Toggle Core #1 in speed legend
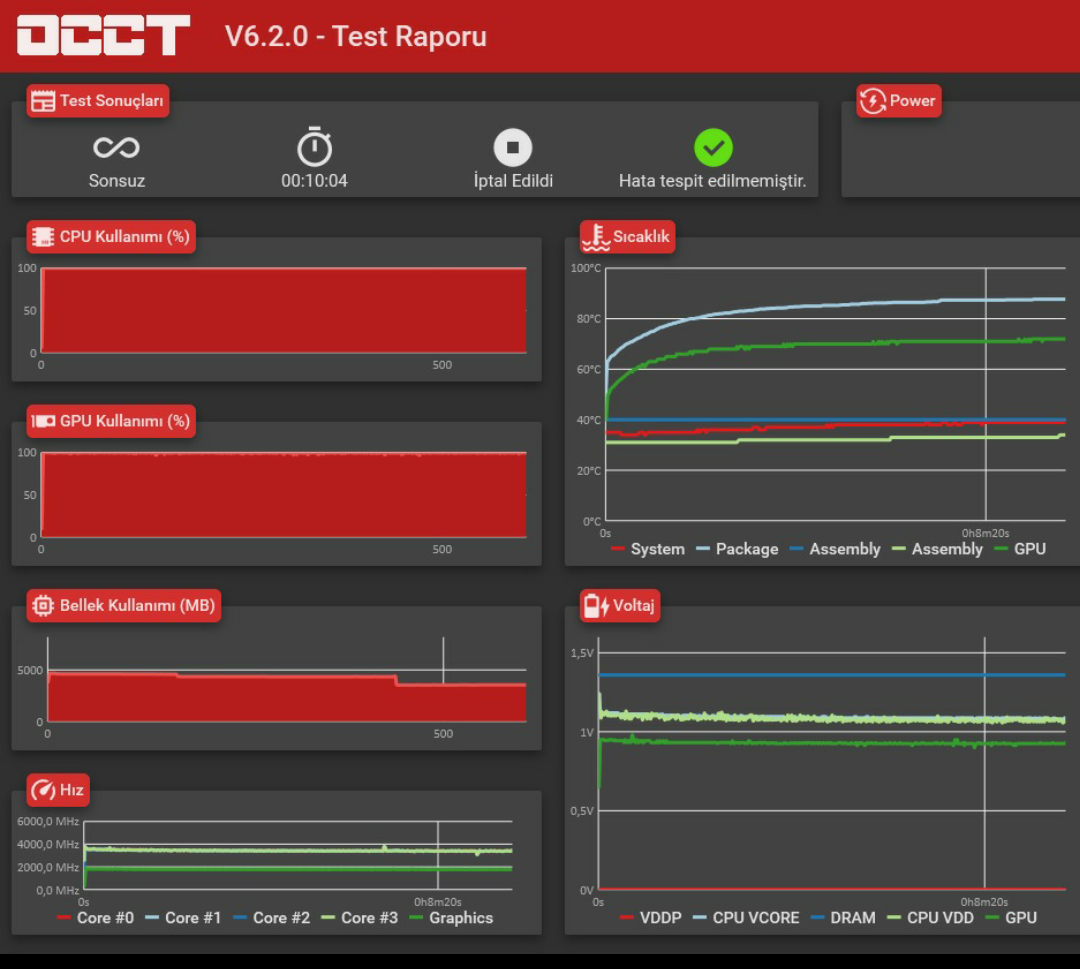Viewport: 1080px width, 969px height. [183, 917]
